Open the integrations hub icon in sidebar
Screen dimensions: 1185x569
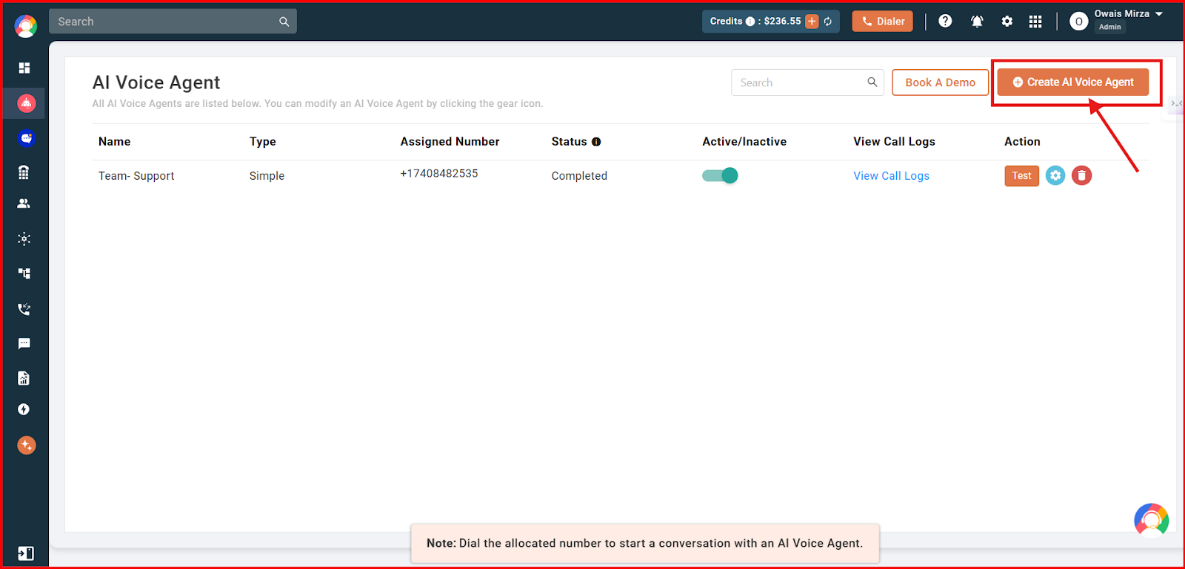[24, 239]
